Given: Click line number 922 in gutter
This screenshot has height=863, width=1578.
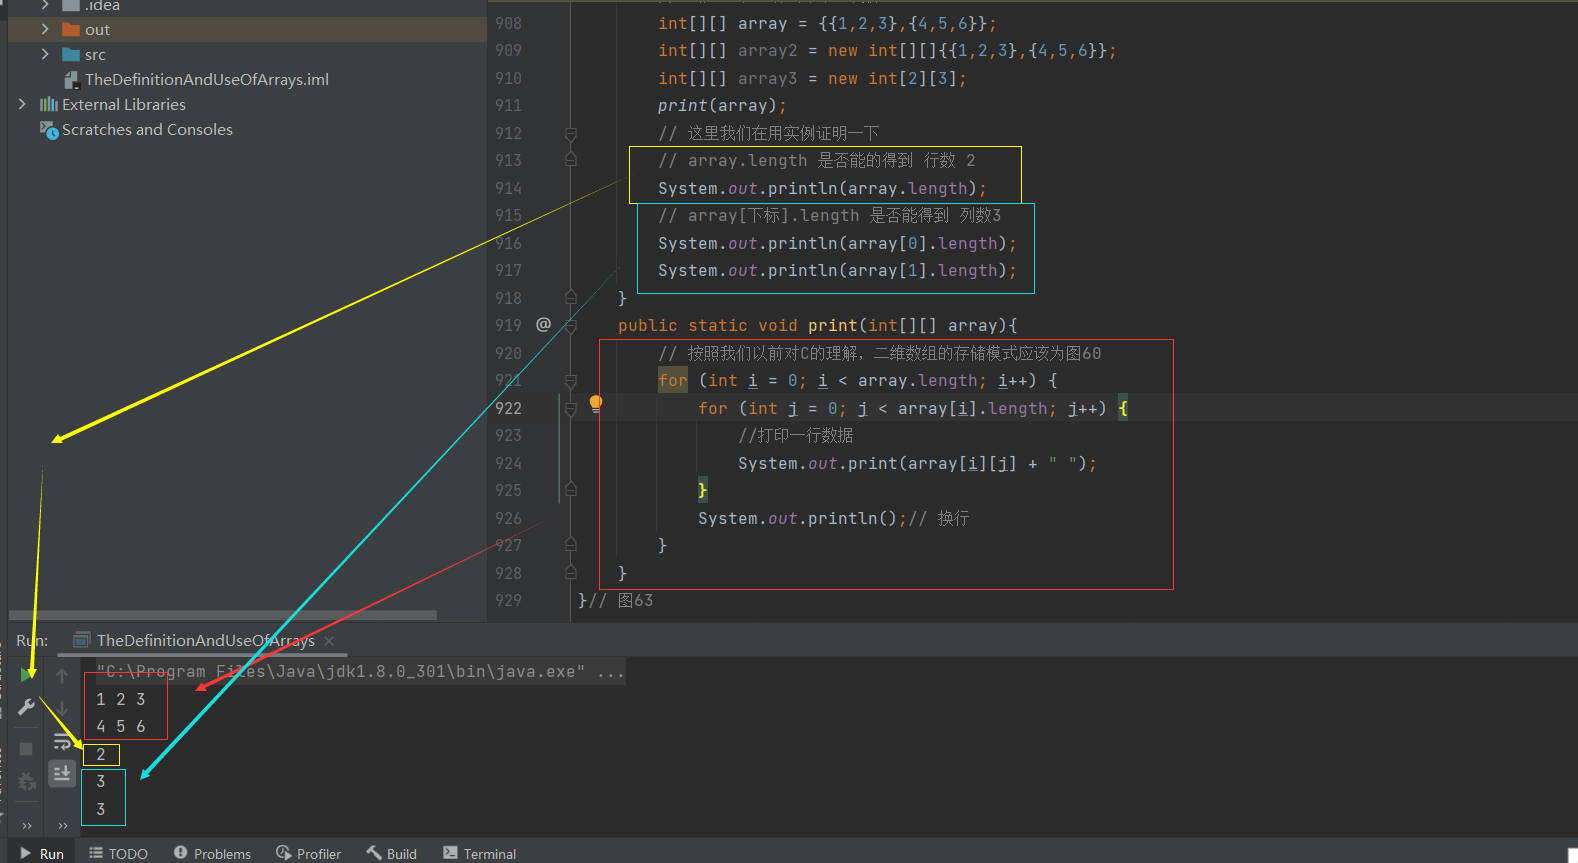Looking at the screenshot, I should pos(508,408).
